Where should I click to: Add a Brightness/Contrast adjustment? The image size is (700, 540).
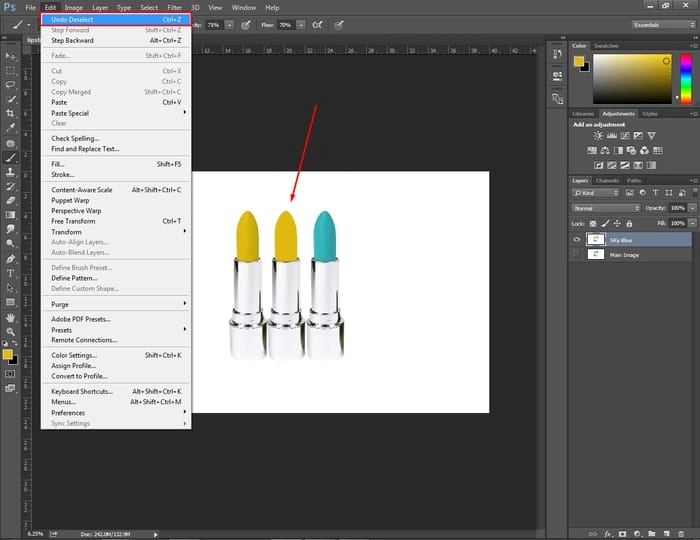598,136
